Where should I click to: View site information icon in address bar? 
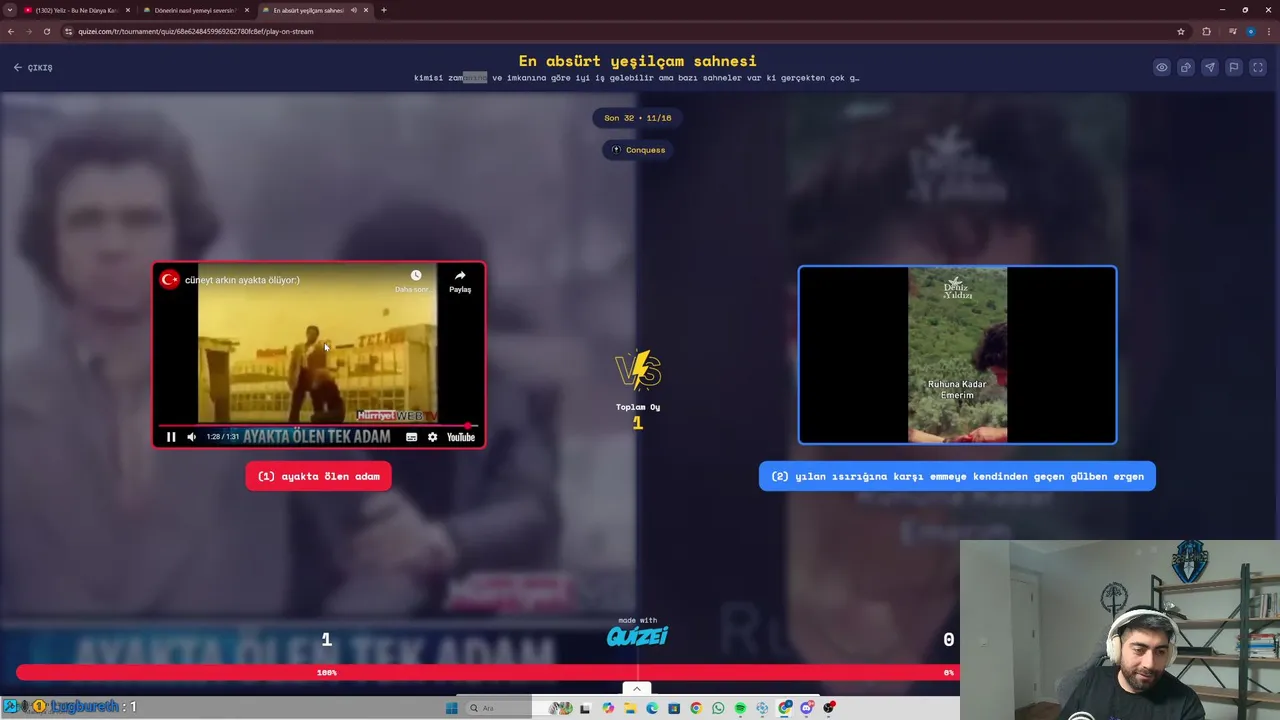(x=68, y=31)
